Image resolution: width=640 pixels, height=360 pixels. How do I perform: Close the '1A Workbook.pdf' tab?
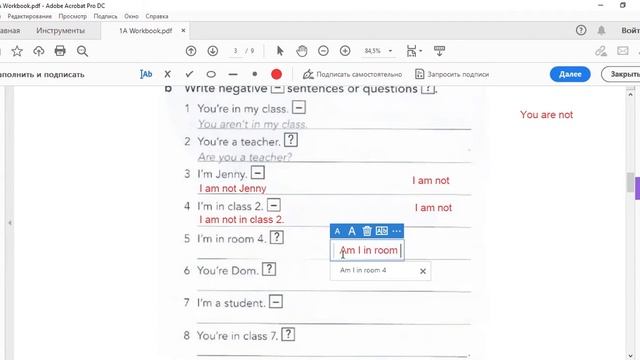183,30
